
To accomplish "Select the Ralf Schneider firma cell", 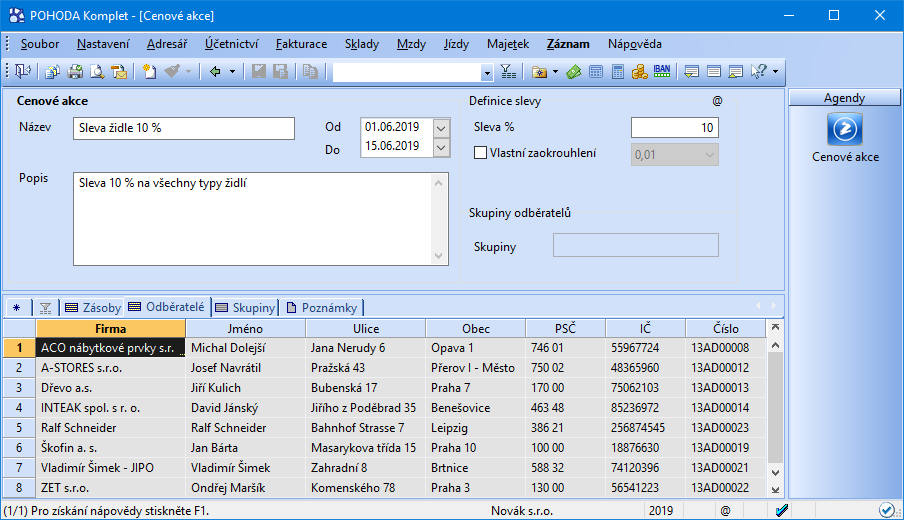I will 111,428.
